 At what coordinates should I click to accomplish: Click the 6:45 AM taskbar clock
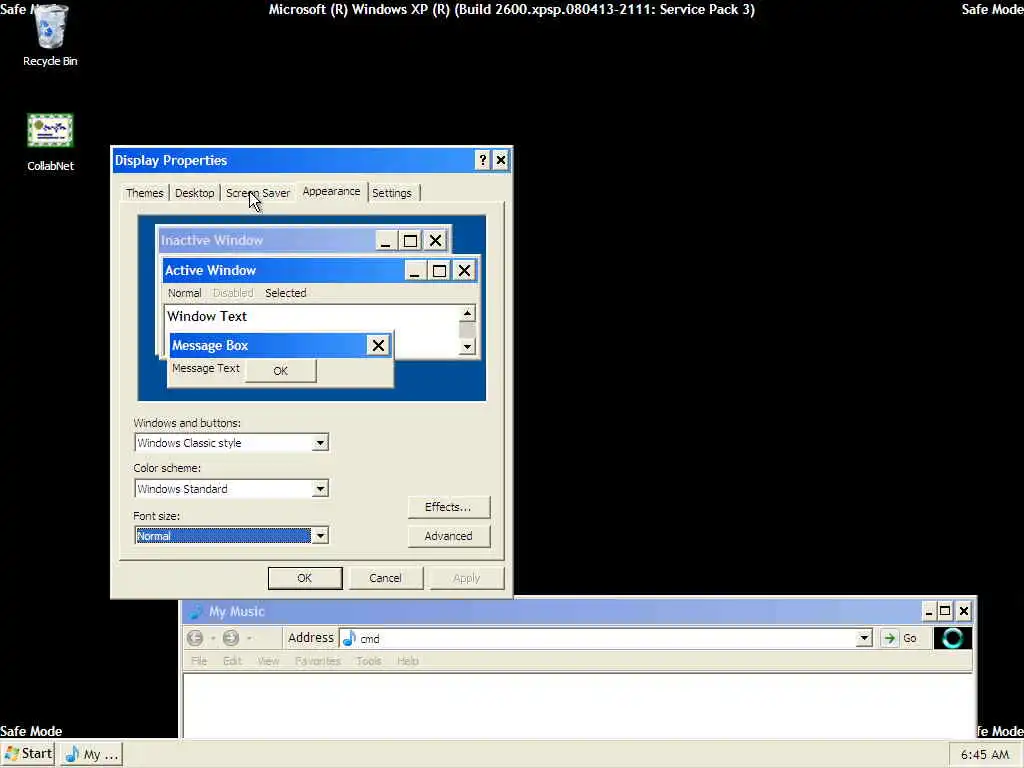(x=985, y=754)
